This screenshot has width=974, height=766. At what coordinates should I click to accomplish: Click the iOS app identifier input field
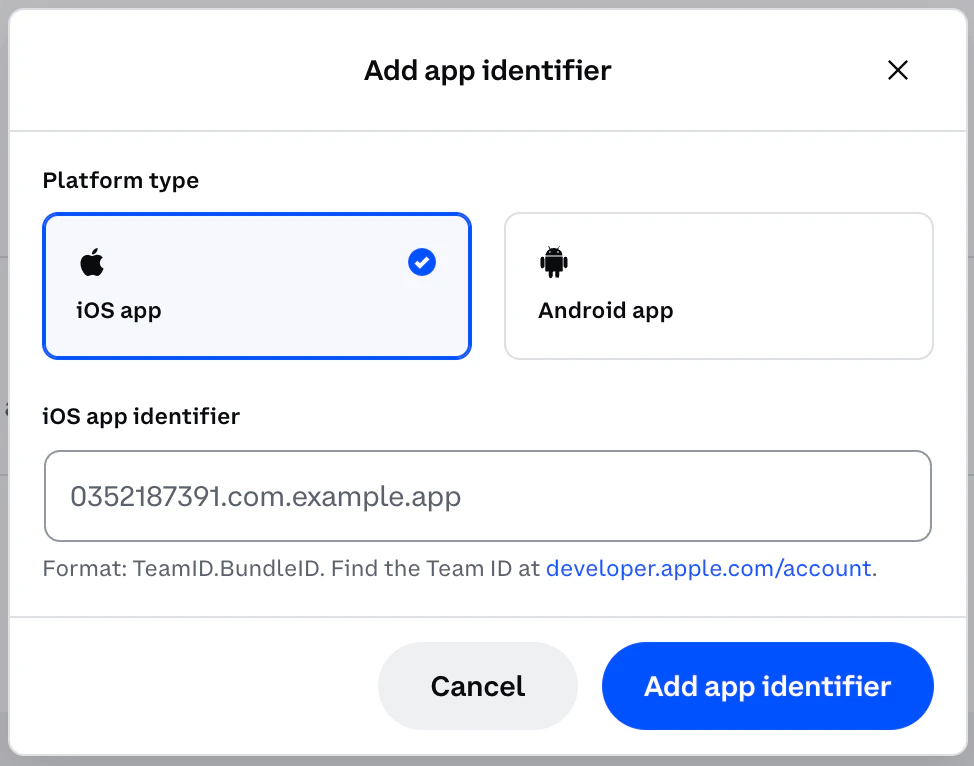point(487,496)
